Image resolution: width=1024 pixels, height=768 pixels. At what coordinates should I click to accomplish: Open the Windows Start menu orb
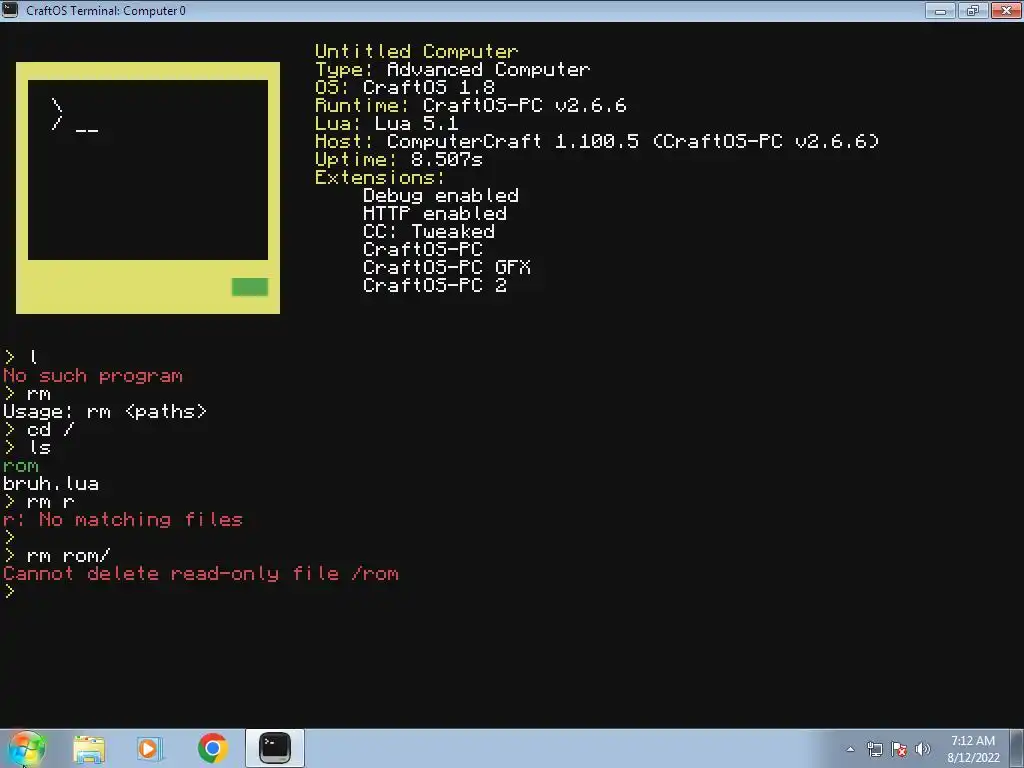coord(26,748)
